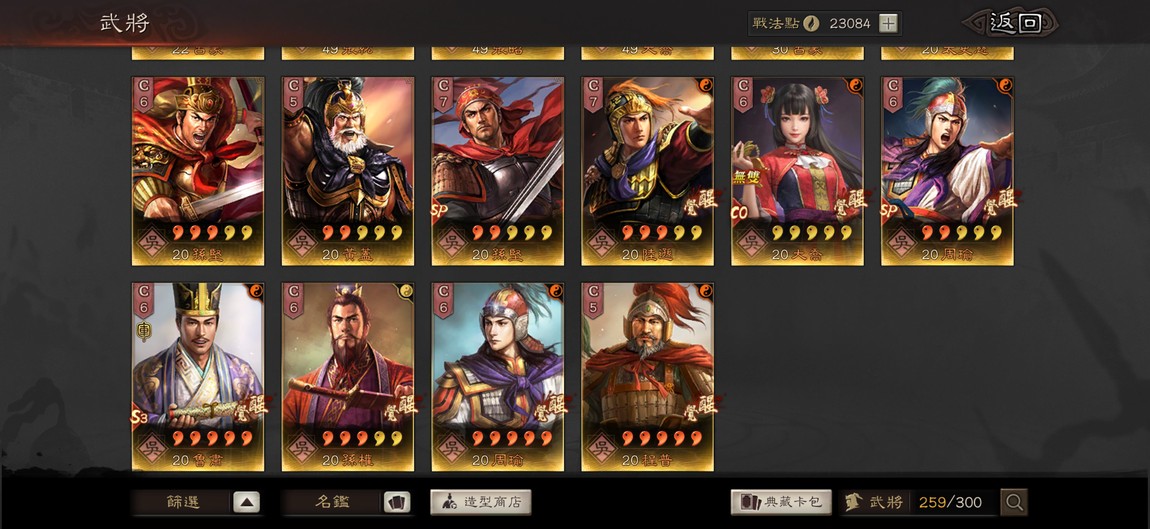Open the magnifier search icon
The width and height of the screenshot is (1150, 529).
(x=1014, y=503)
